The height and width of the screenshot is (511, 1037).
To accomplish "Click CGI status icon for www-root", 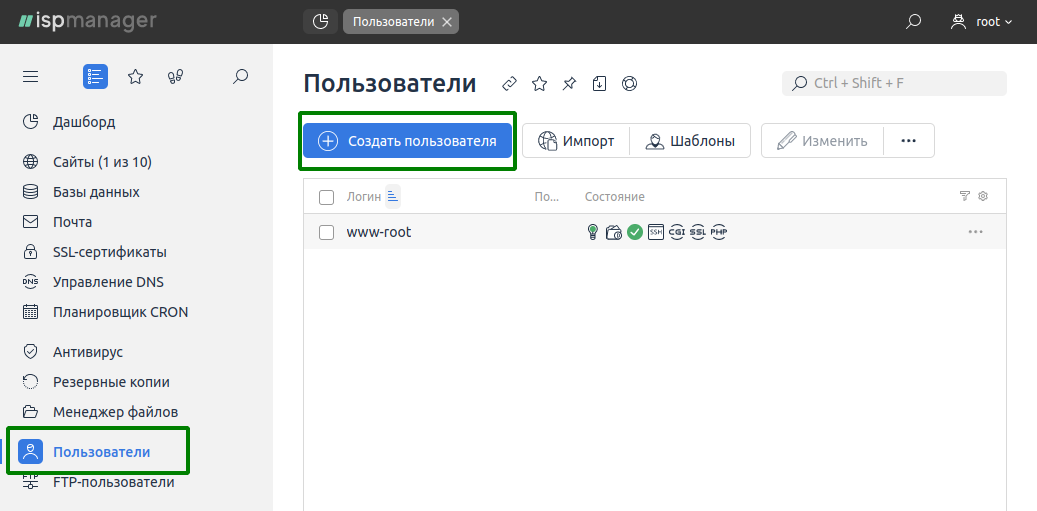I will coord(677,232).
